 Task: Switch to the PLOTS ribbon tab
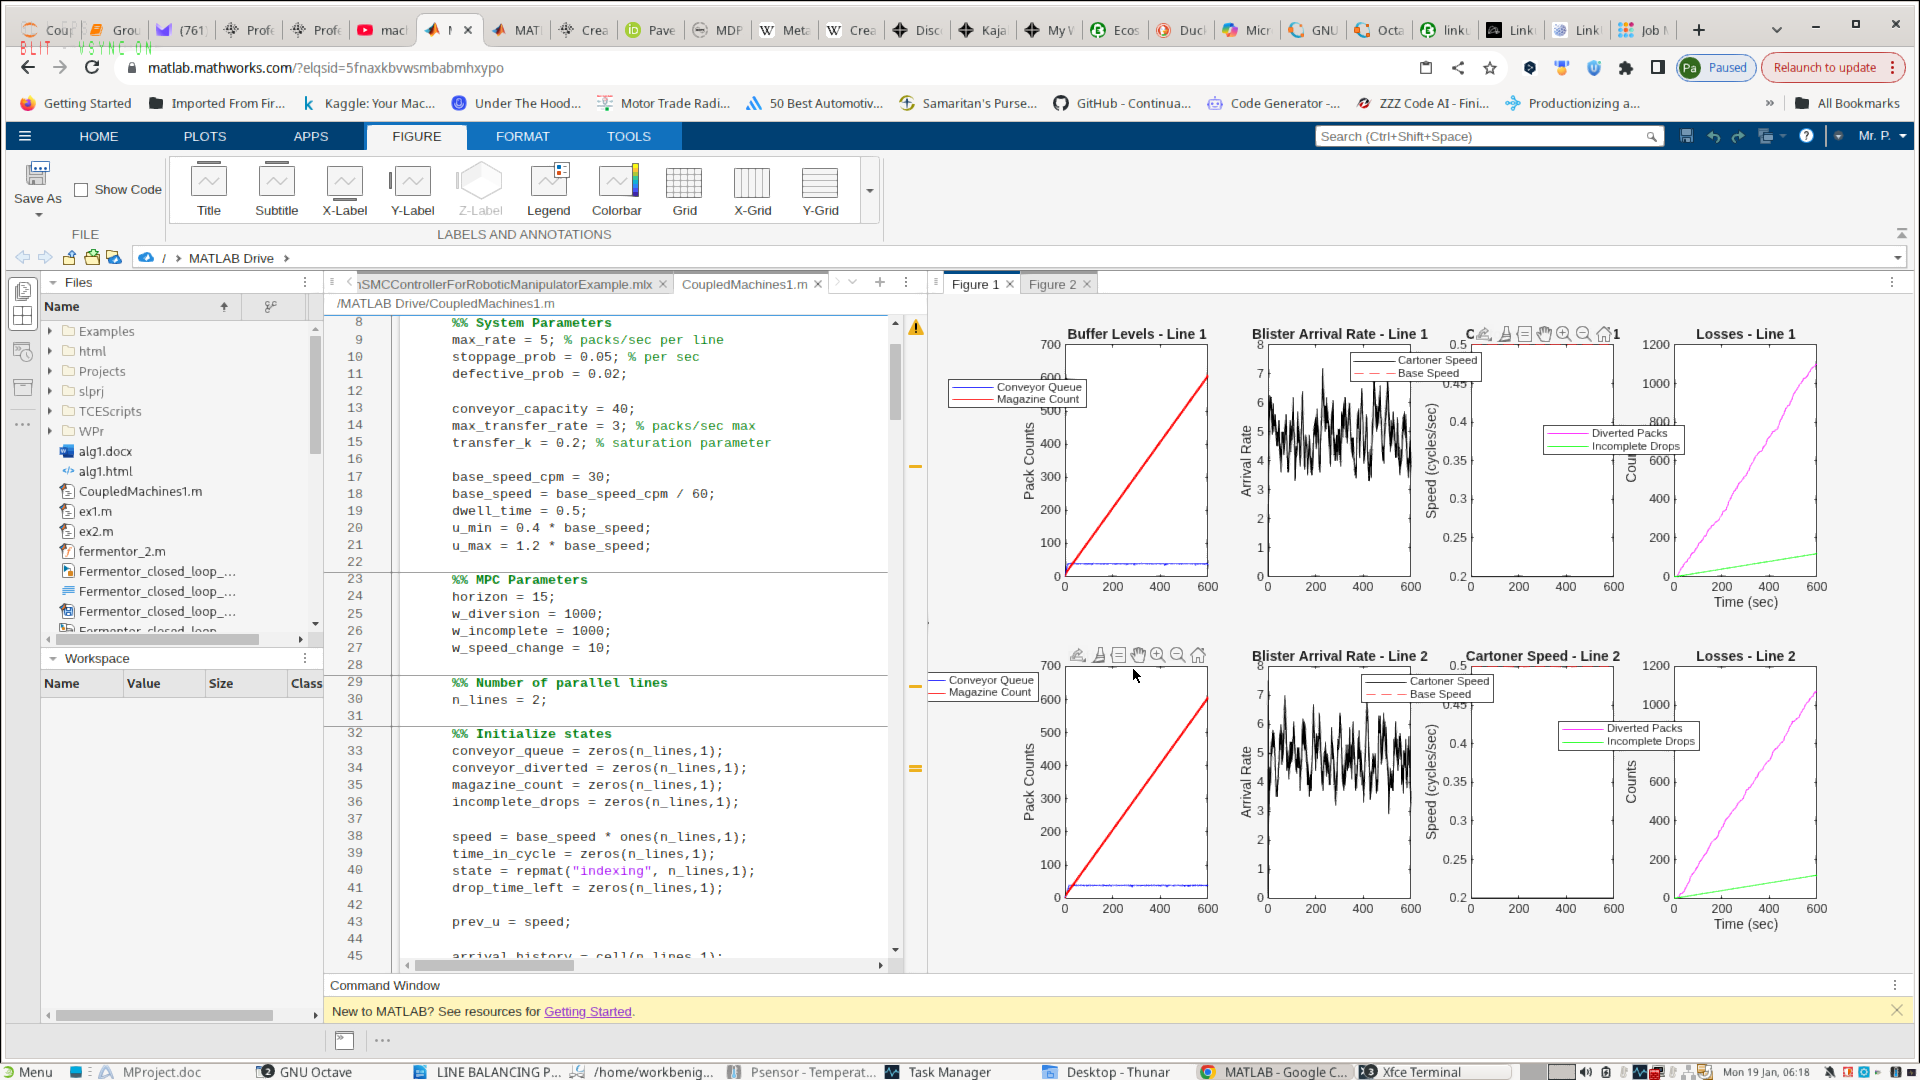pos(205,137)
